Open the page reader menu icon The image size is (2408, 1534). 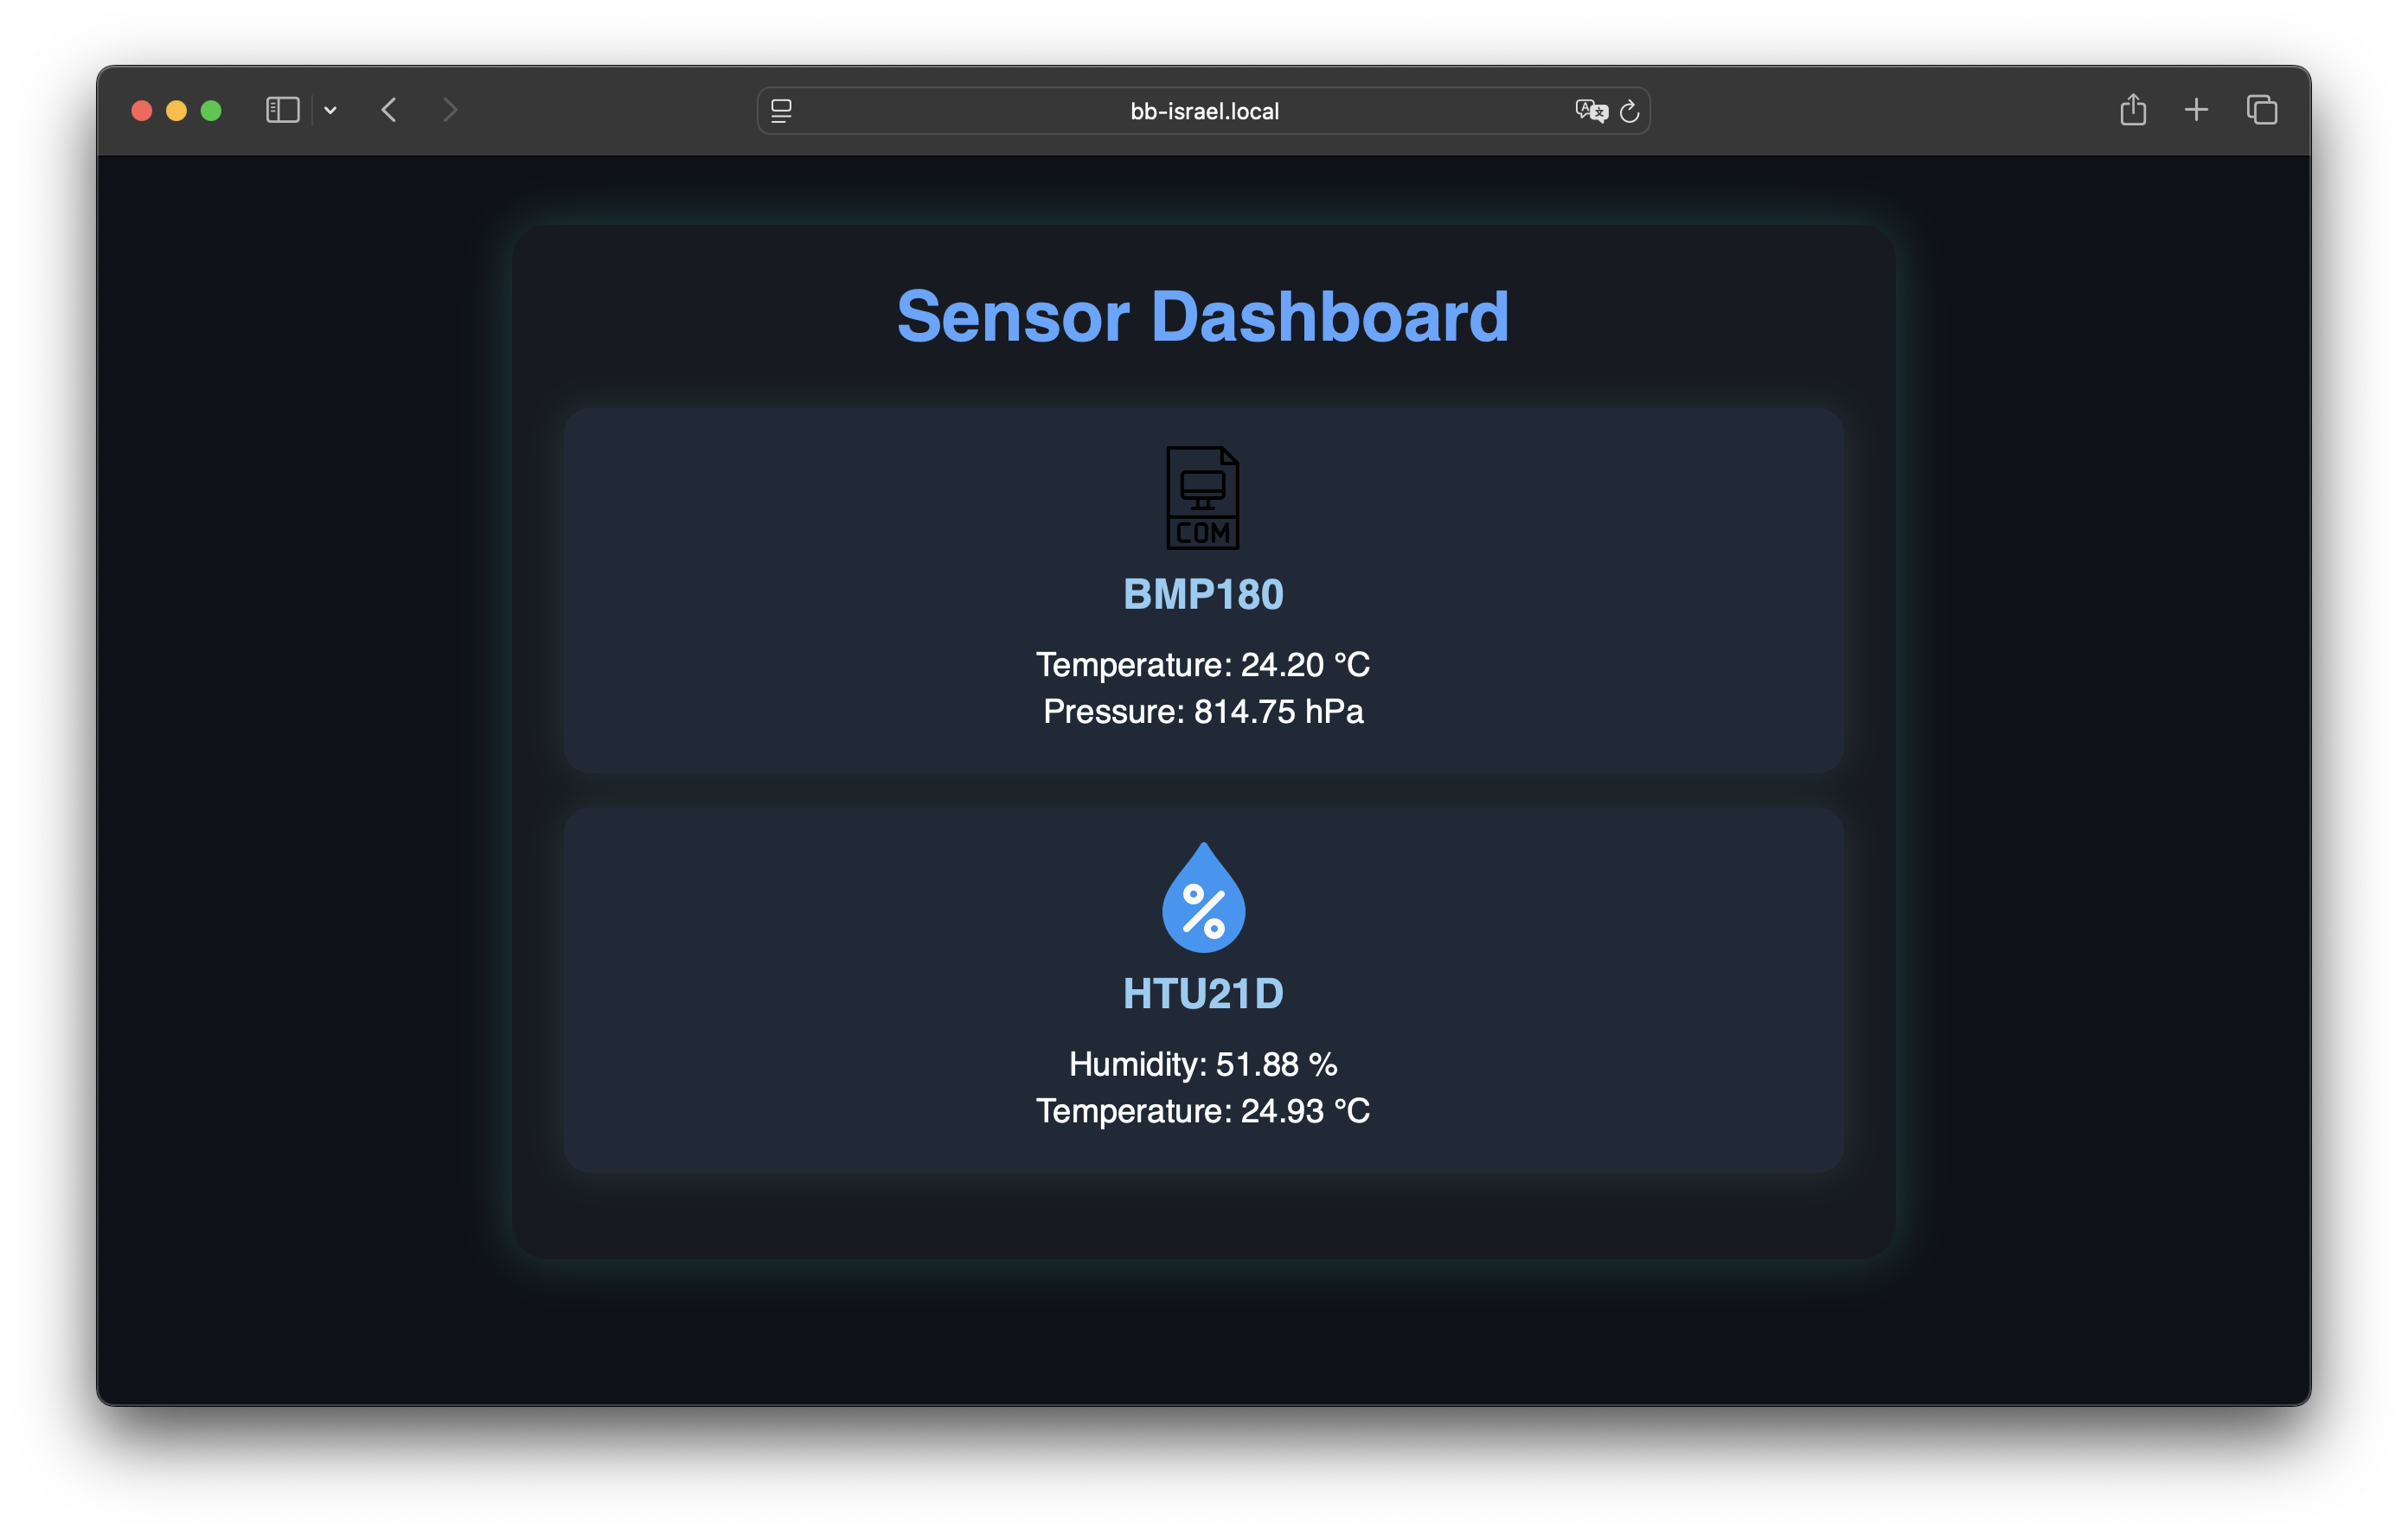[x=781, y=111]
